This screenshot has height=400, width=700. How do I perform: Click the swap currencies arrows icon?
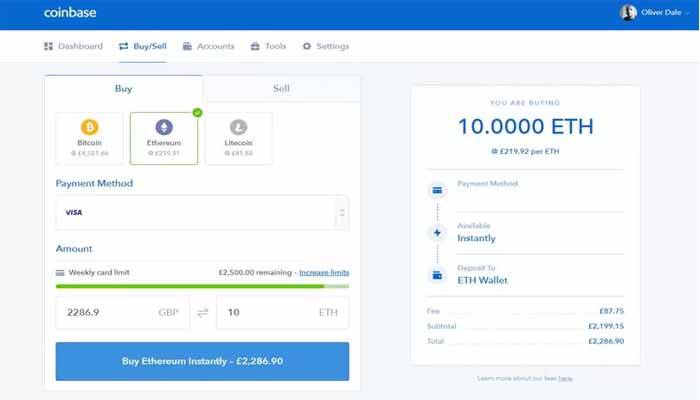click(203, 312)
